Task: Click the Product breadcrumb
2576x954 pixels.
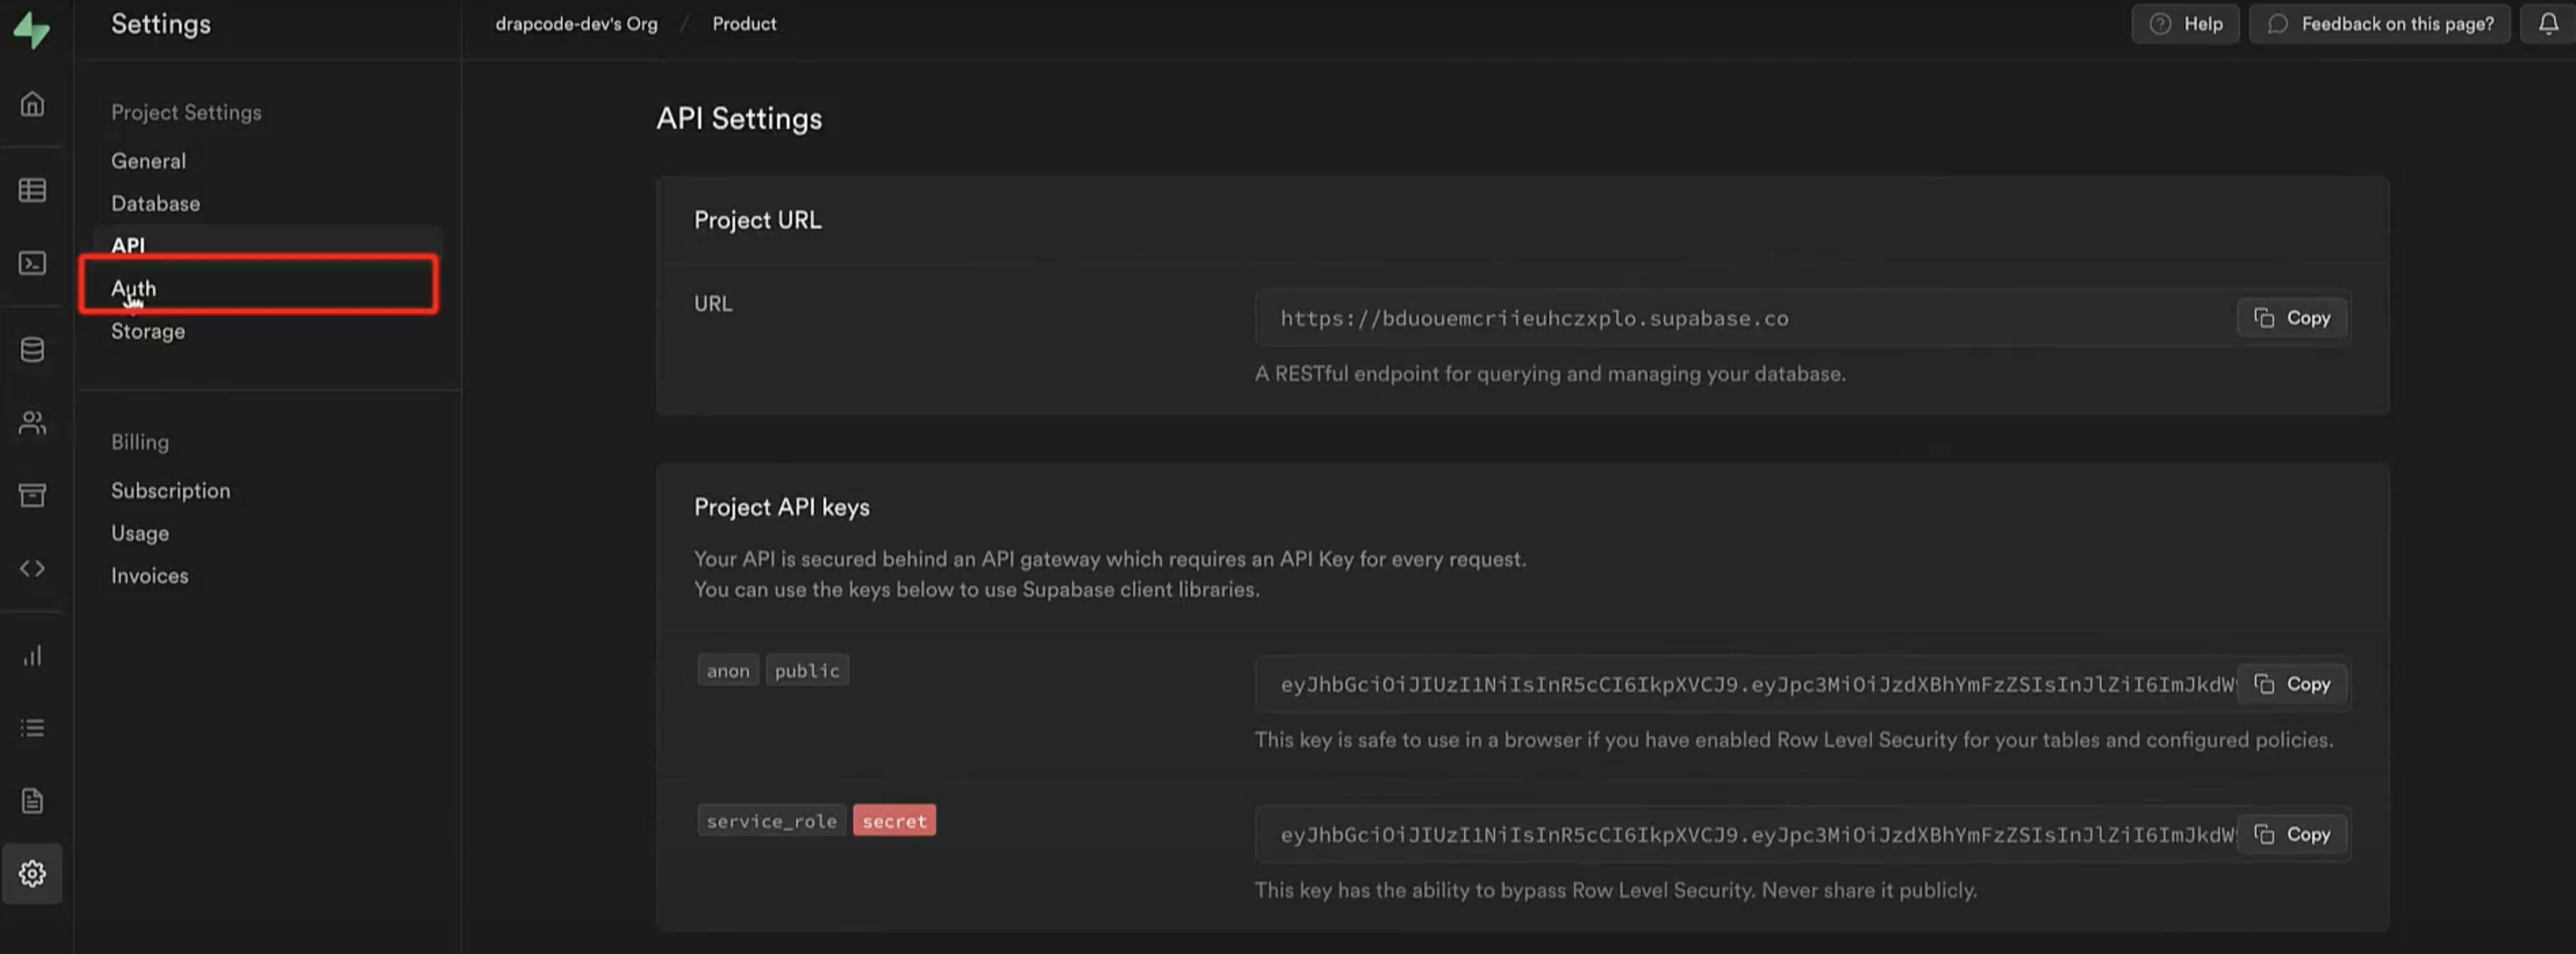Action: (744, 24)
